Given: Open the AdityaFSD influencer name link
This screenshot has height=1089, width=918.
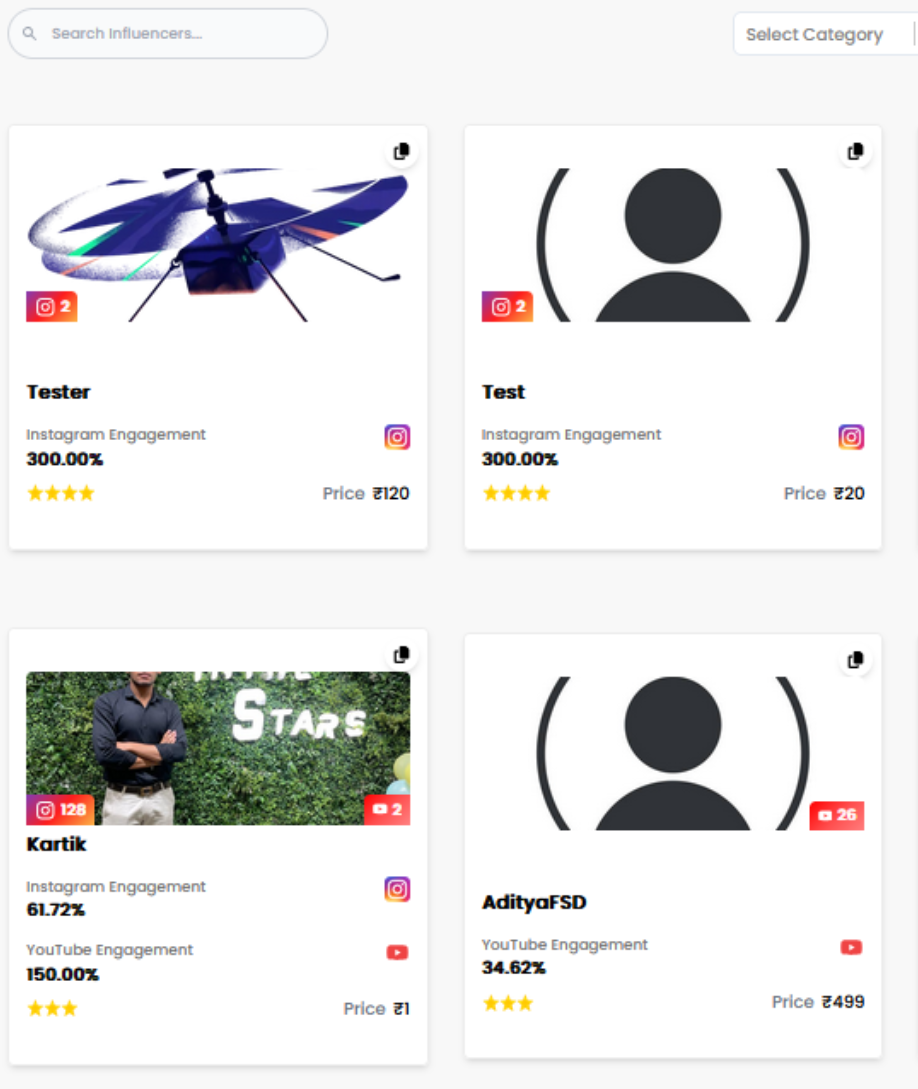Looking at the screenshot, I should (534, 902).
